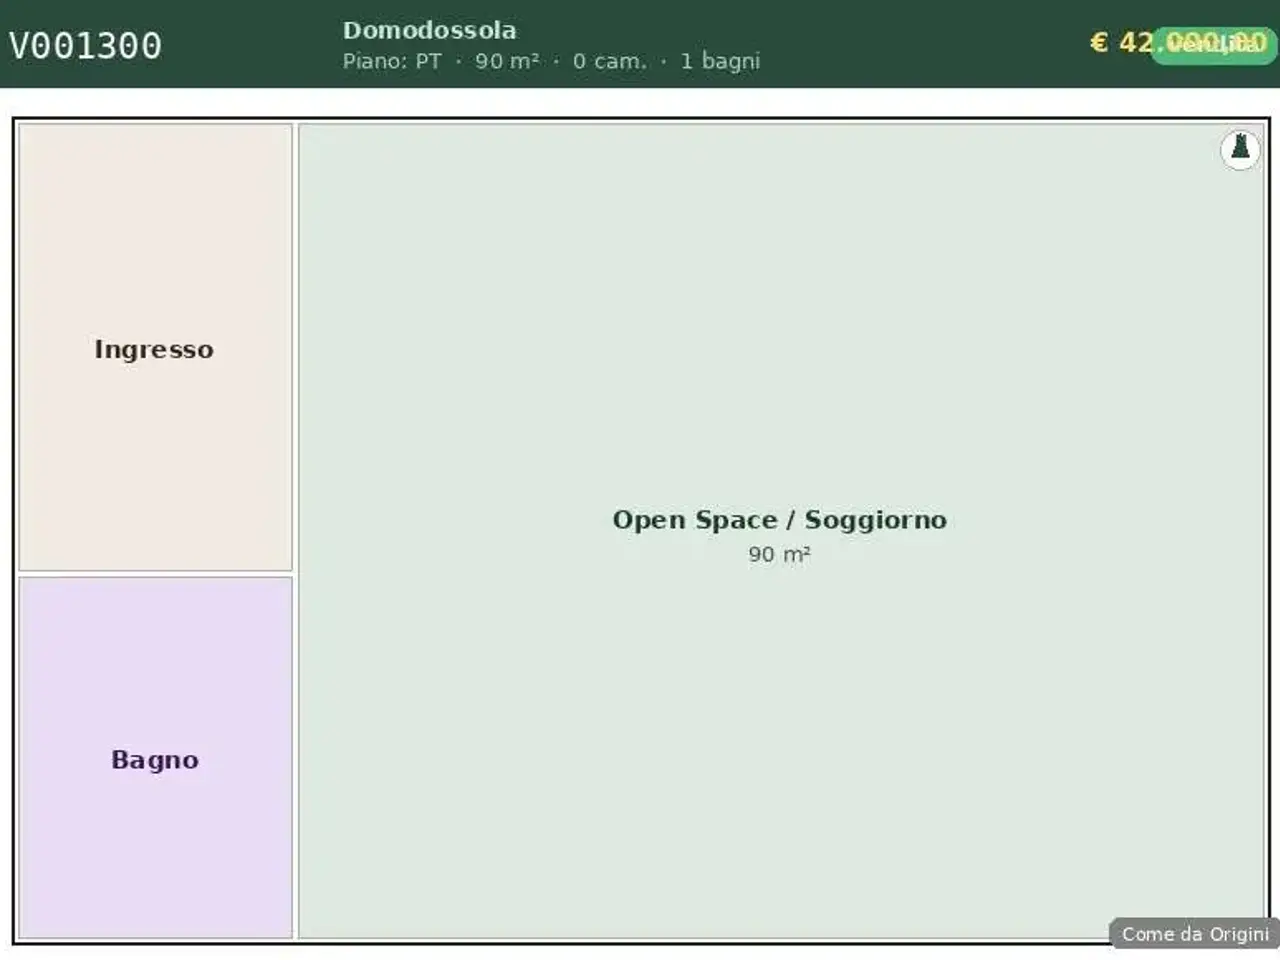Click the Domodossola location title
The image size is (1280, 960).
[429, 30]
